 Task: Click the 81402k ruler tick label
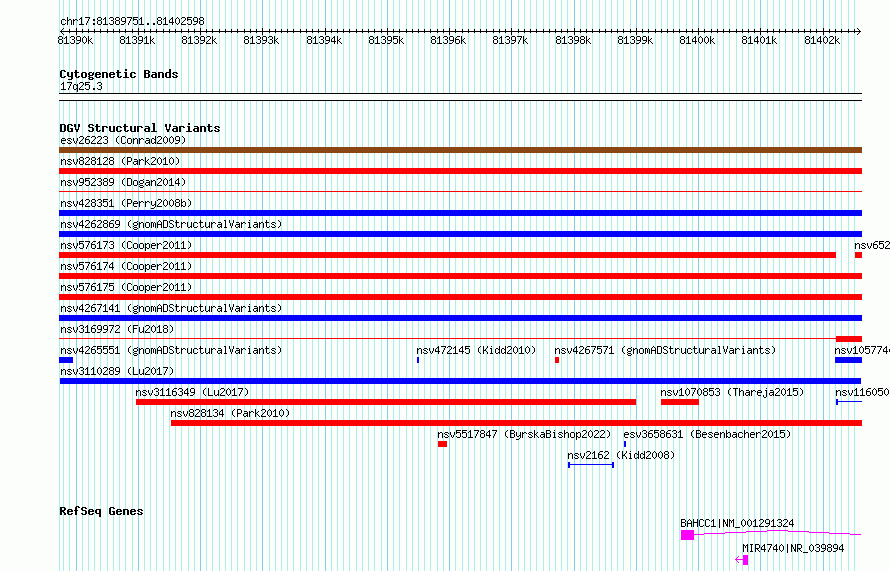click(822, 40)
